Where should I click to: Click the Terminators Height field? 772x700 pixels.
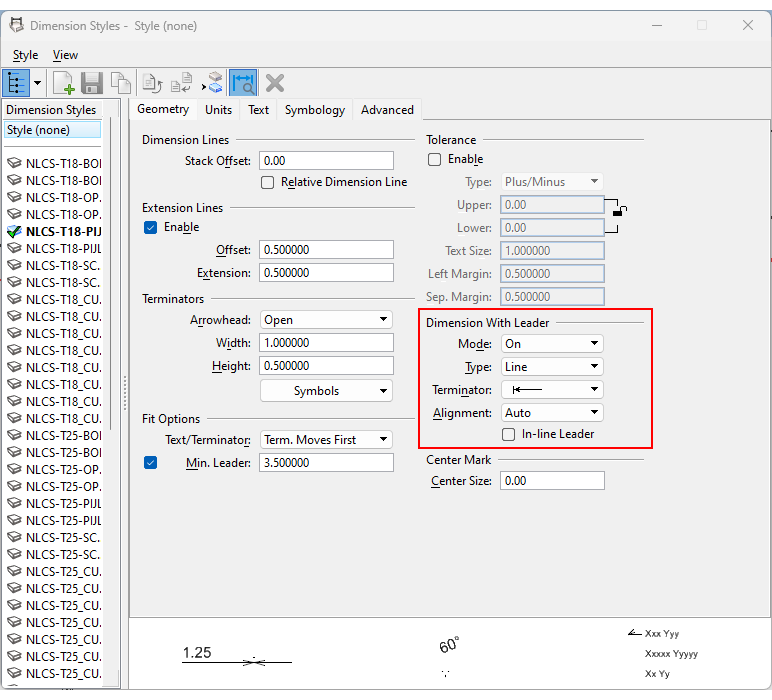tap(326, 366)
